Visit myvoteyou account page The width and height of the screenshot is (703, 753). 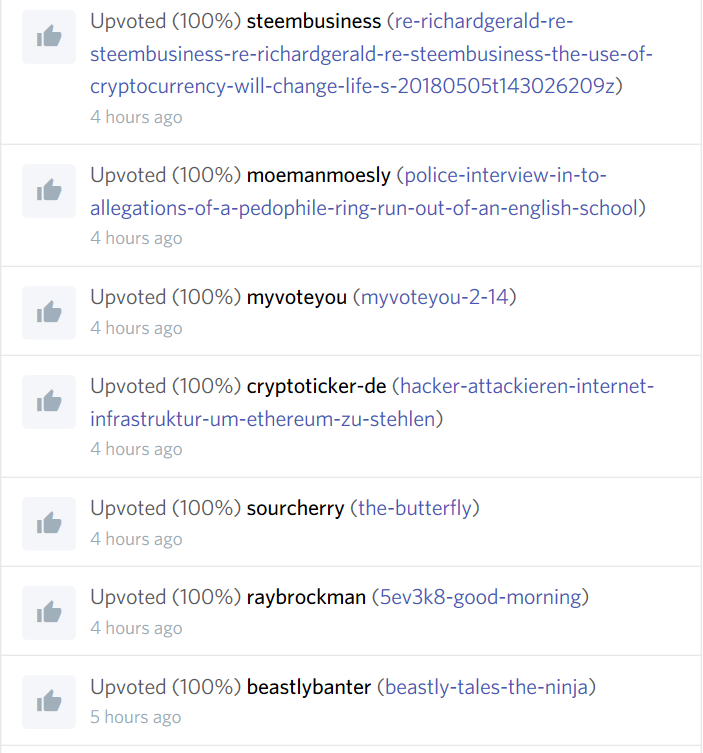296,297
